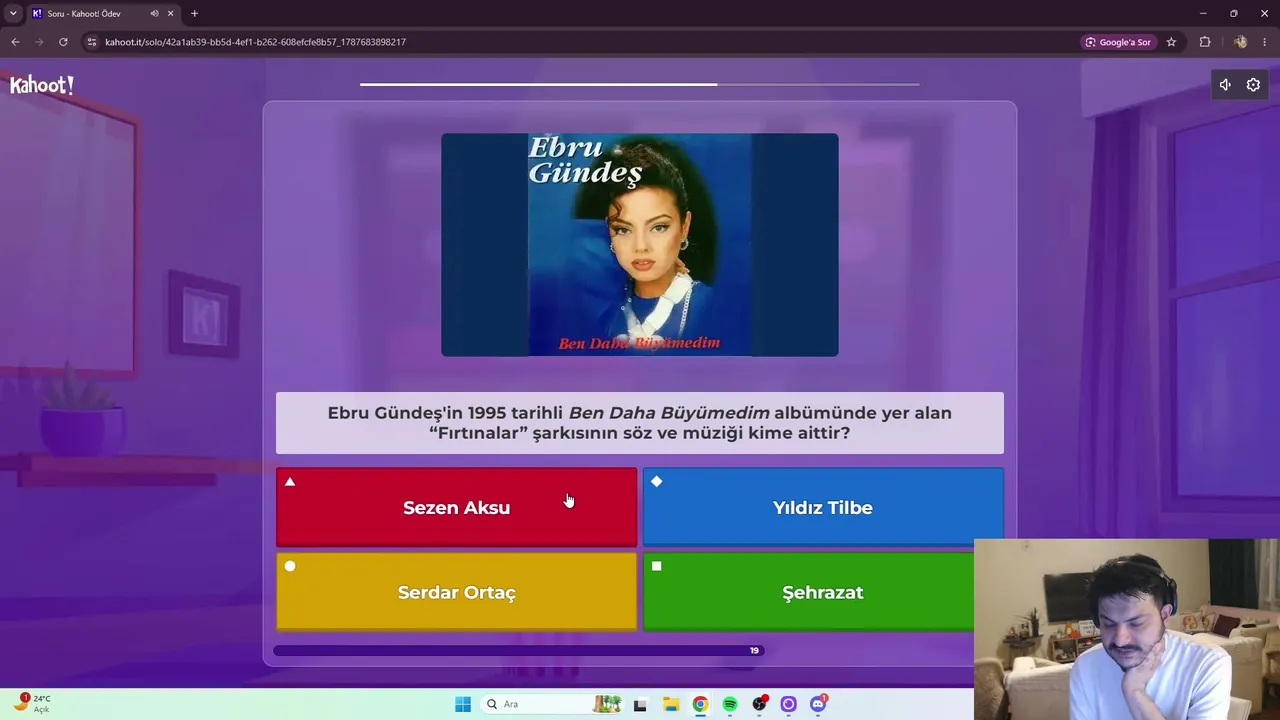The width and height of the screenshot is (1280, 720).
Task: Open the Chrome profile avatar
Action: [1240, 42]
